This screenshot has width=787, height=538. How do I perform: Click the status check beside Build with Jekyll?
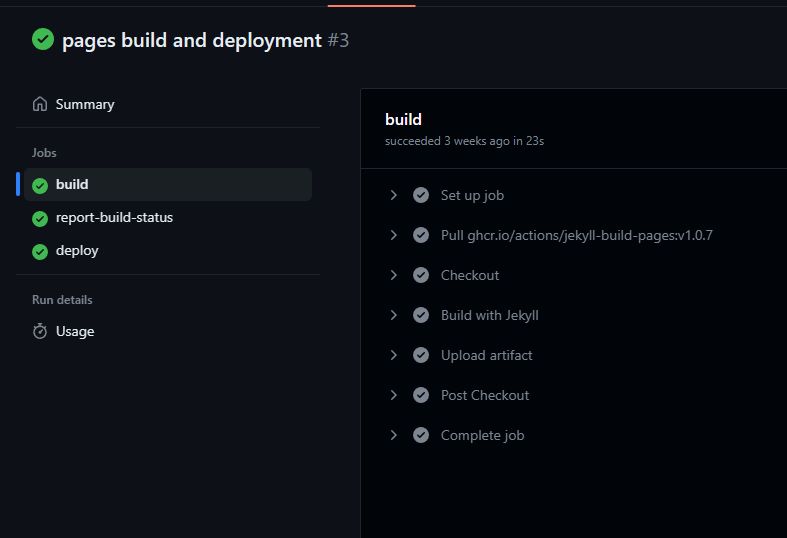click(x=421, y=315)
